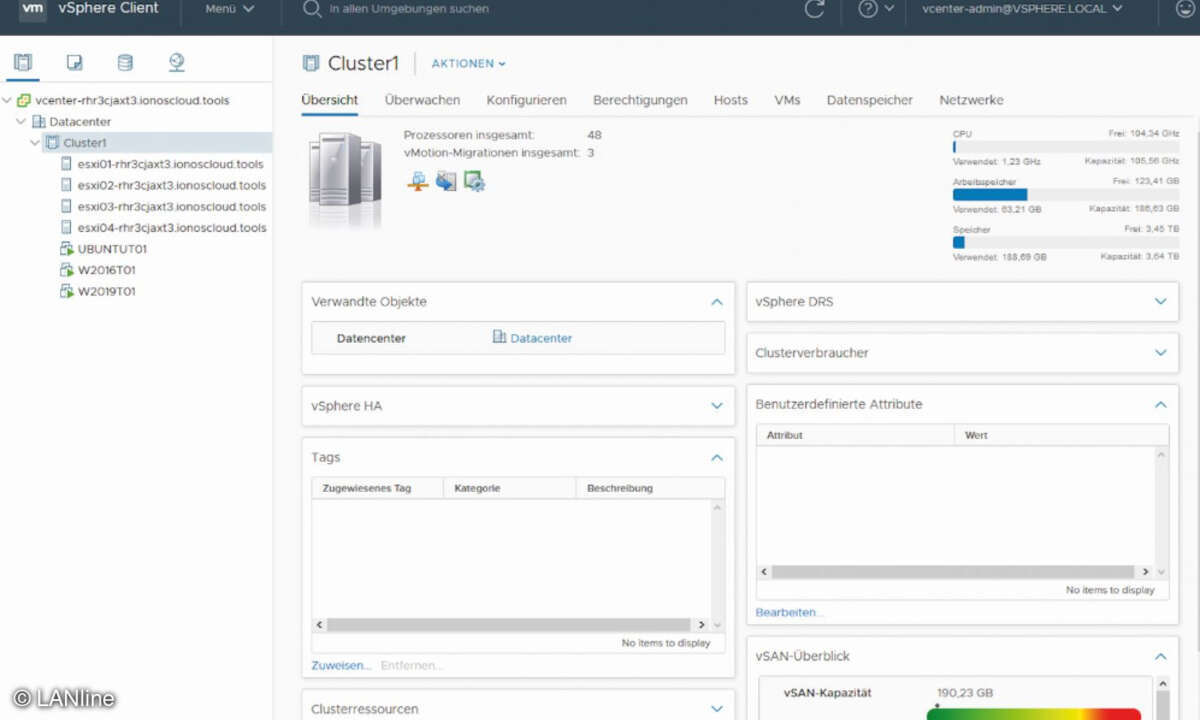Viewport: 1200px width, 720px height.
Task: Click the UBUNTUT01 virtual machine icon
Action: (x=68, y=249)
